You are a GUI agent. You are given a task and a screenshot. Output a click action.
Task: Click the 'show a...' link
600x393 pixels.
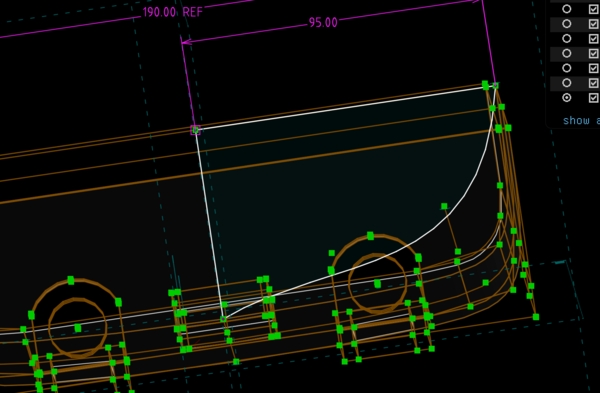pos(581,121)
